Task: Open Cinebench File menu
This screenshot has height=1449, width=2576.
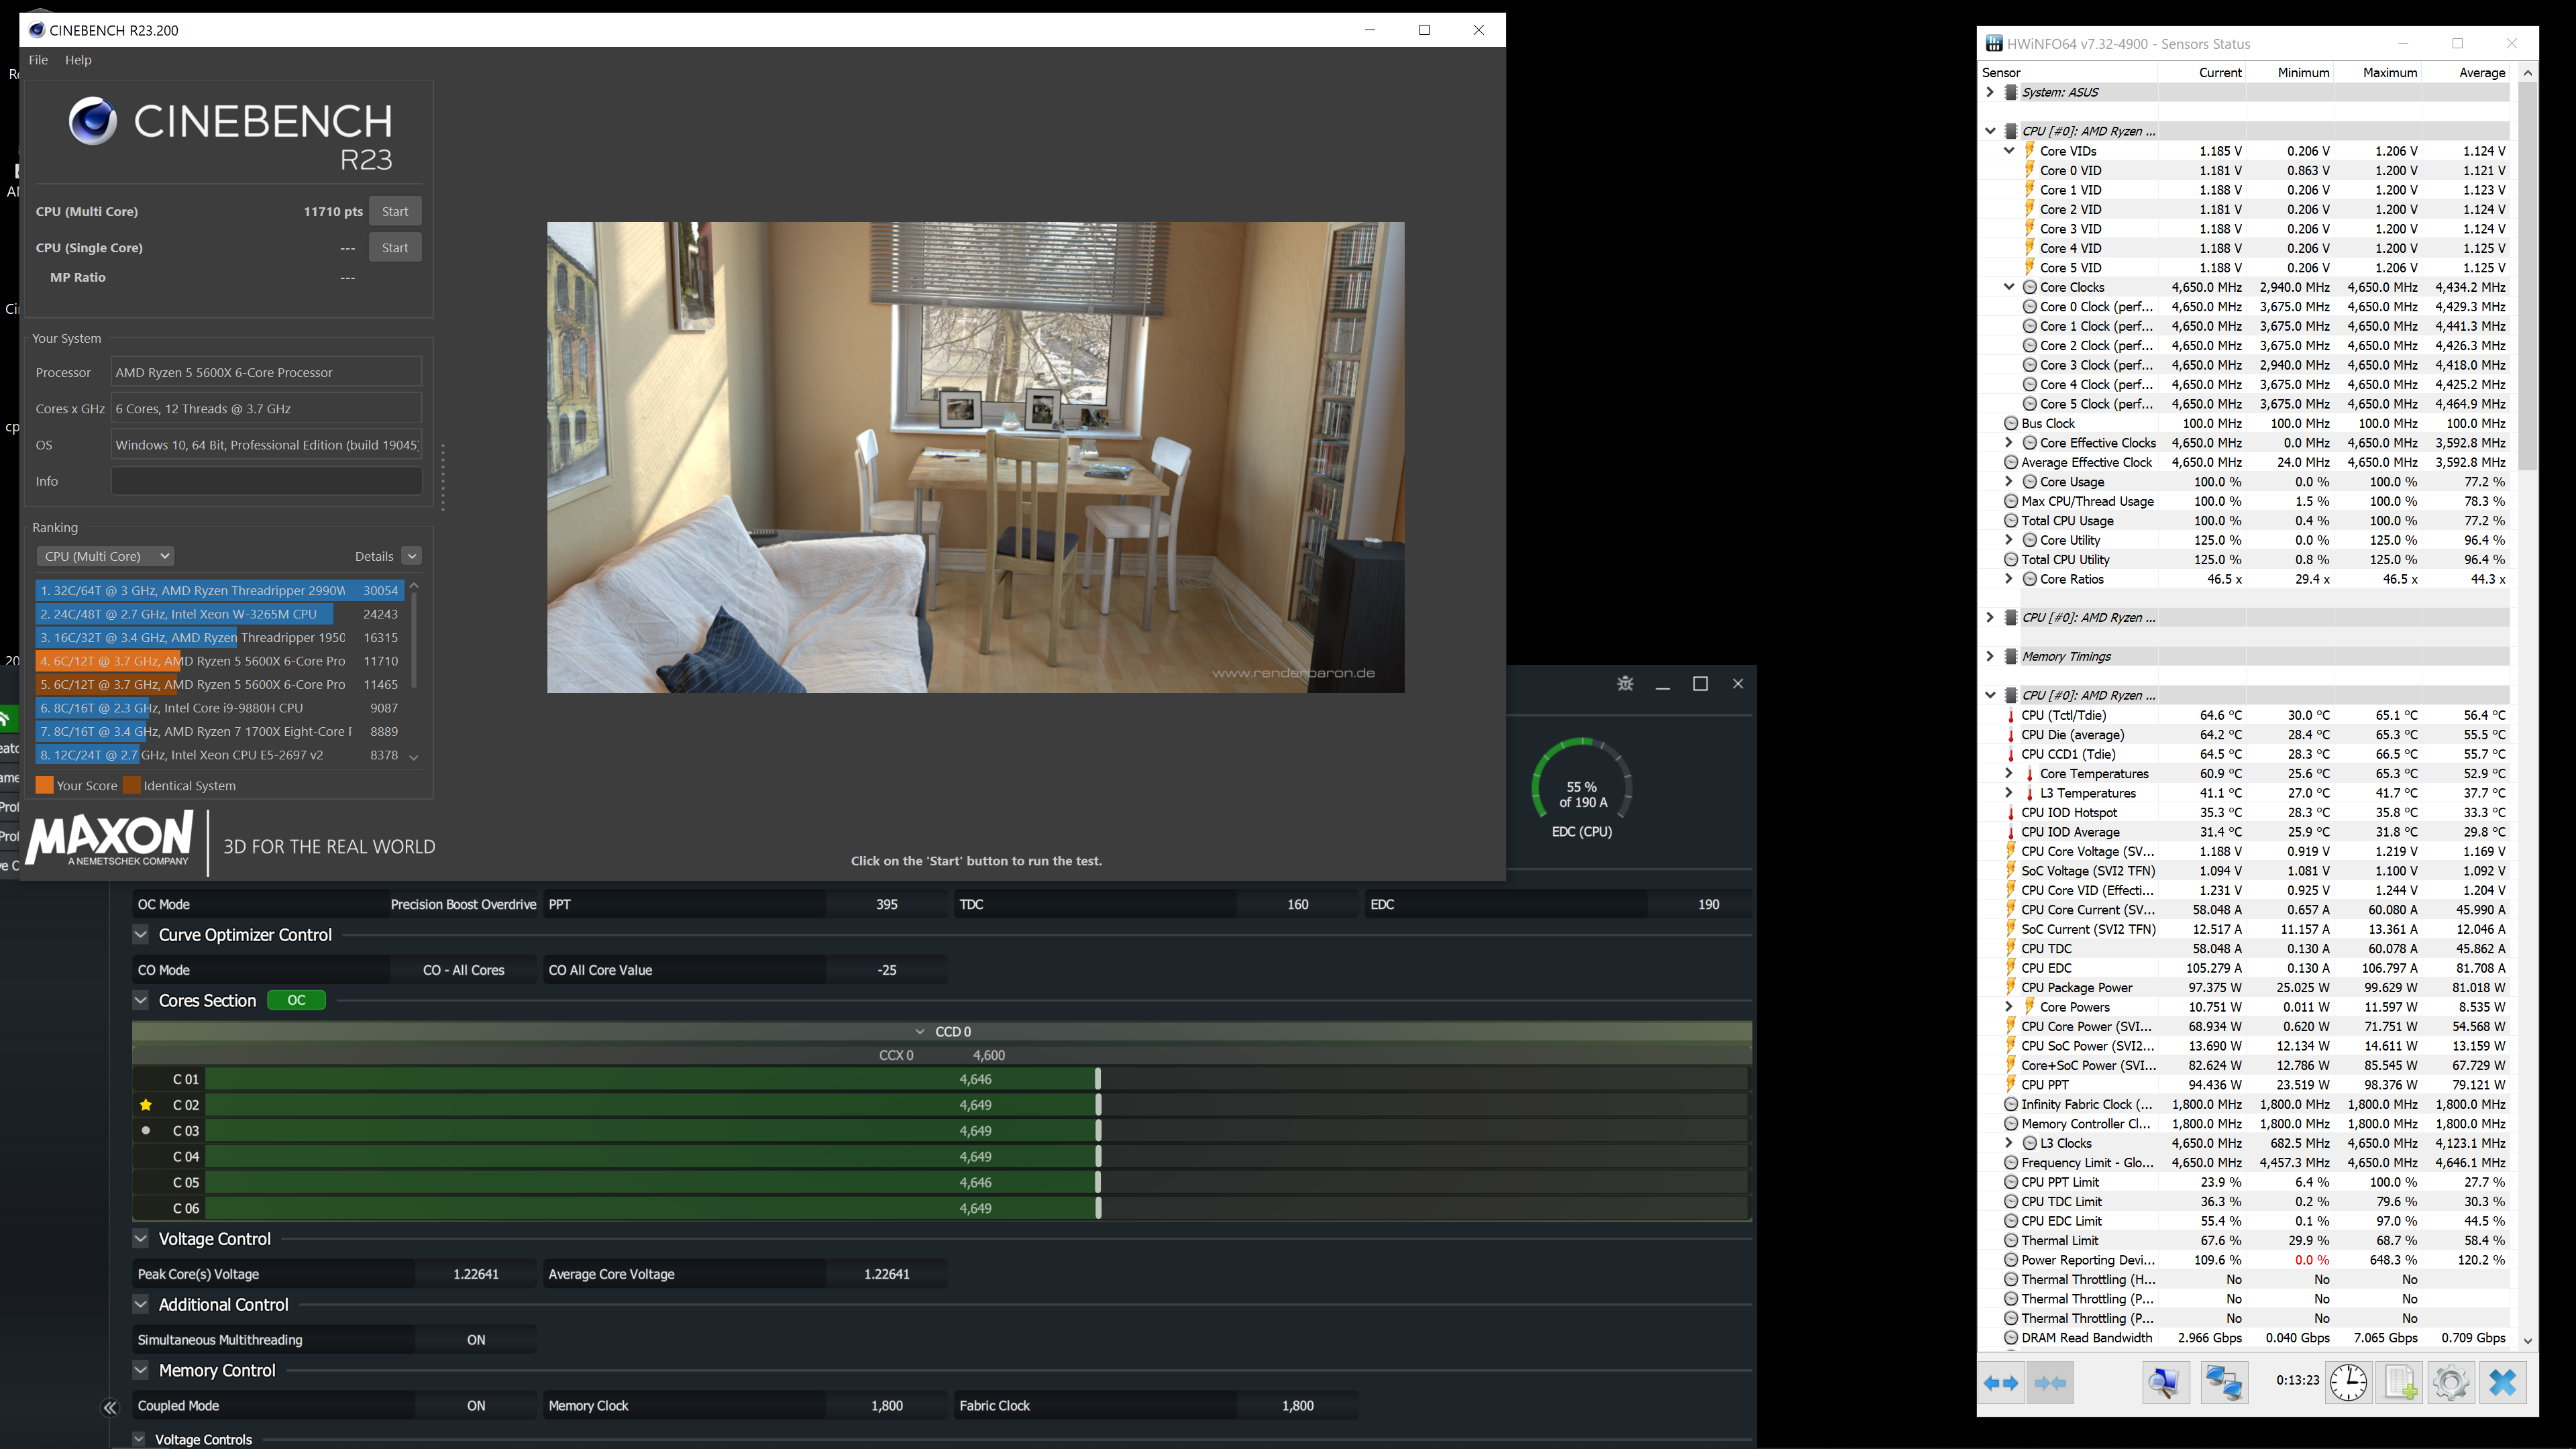Action: tap(38, 60)
